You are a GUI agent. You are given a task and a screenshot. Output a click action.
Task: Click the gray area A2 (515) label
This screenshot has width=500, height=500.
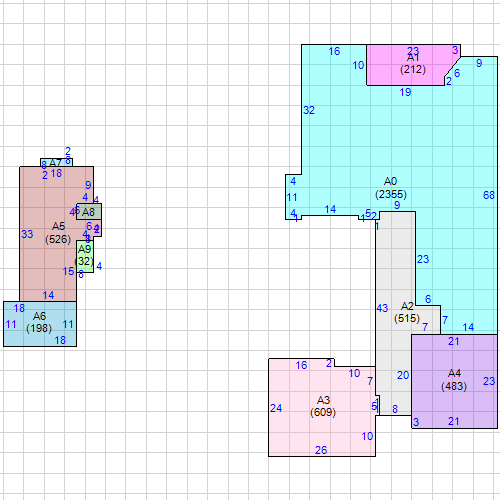pos(407,312)
